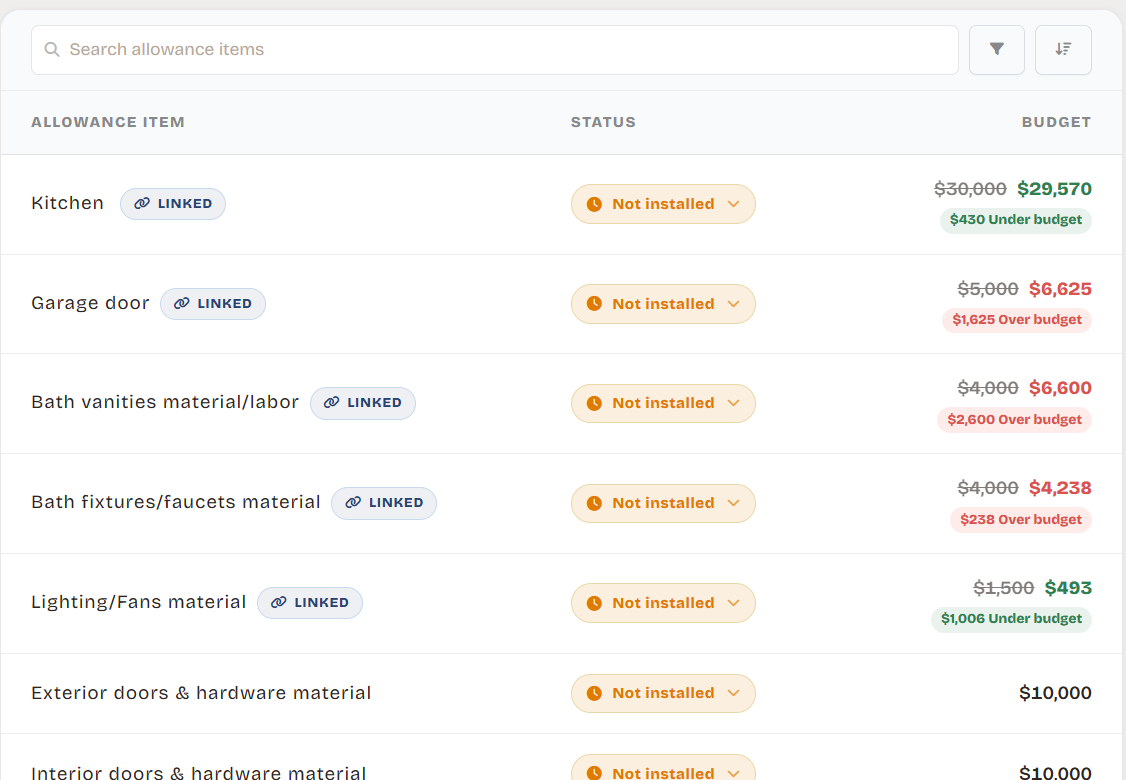Screen dimensions: 1126x780
Task: Click the $1,625 Over budget tag
Action: click(1017, 320)
